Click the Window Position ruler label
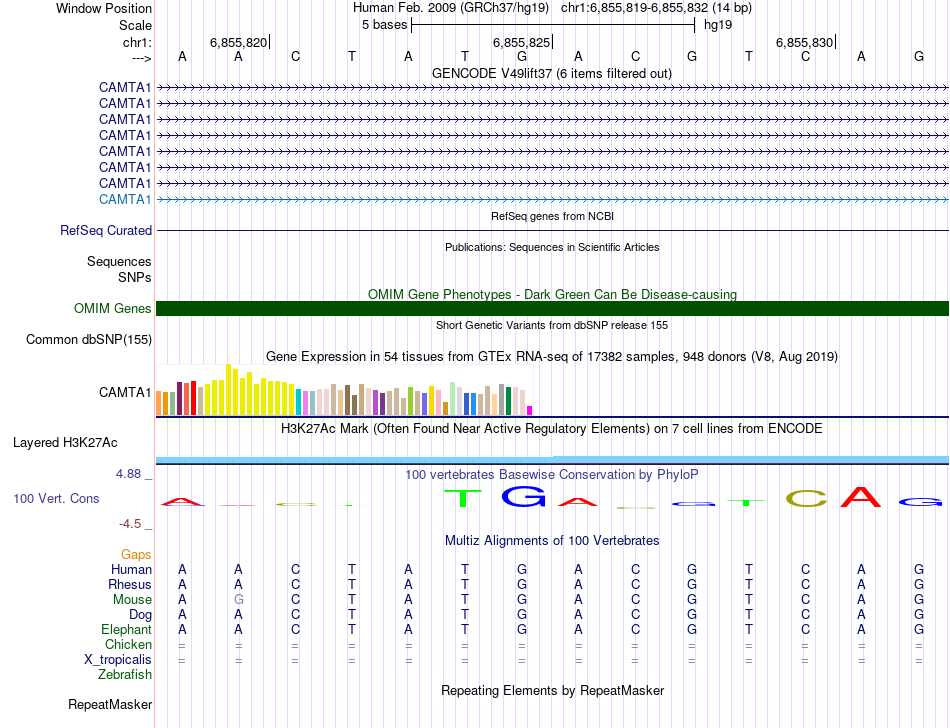 point(104,8)
